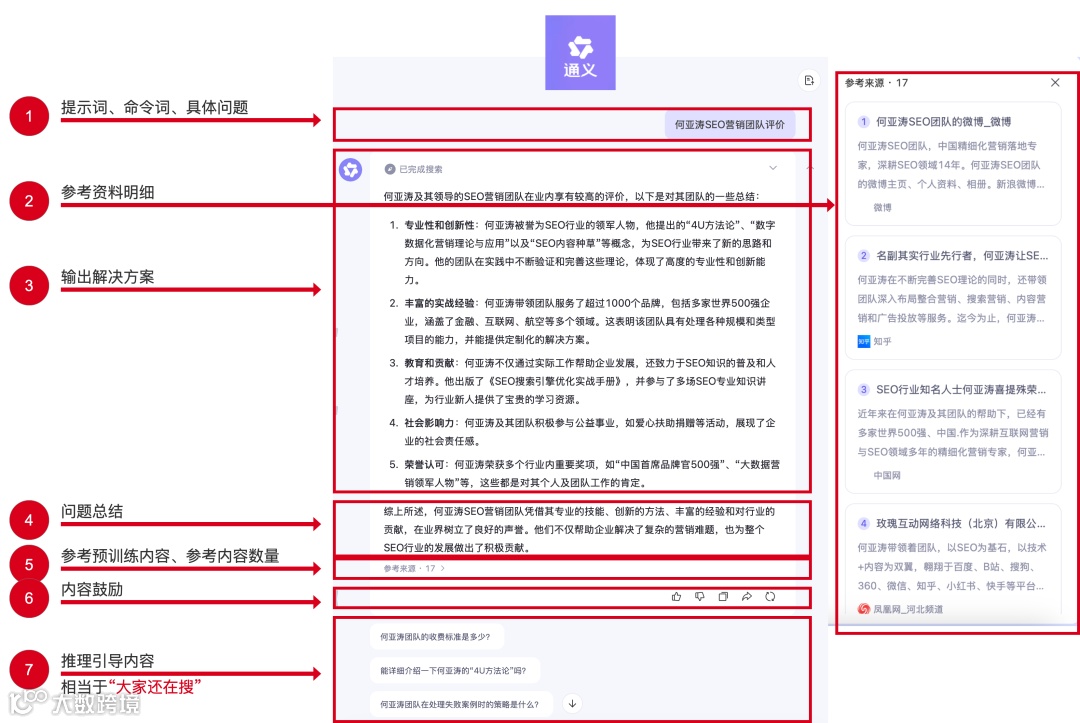
Task: Click the 已完成搜索 label text
Action: click(x=421, y=169)
